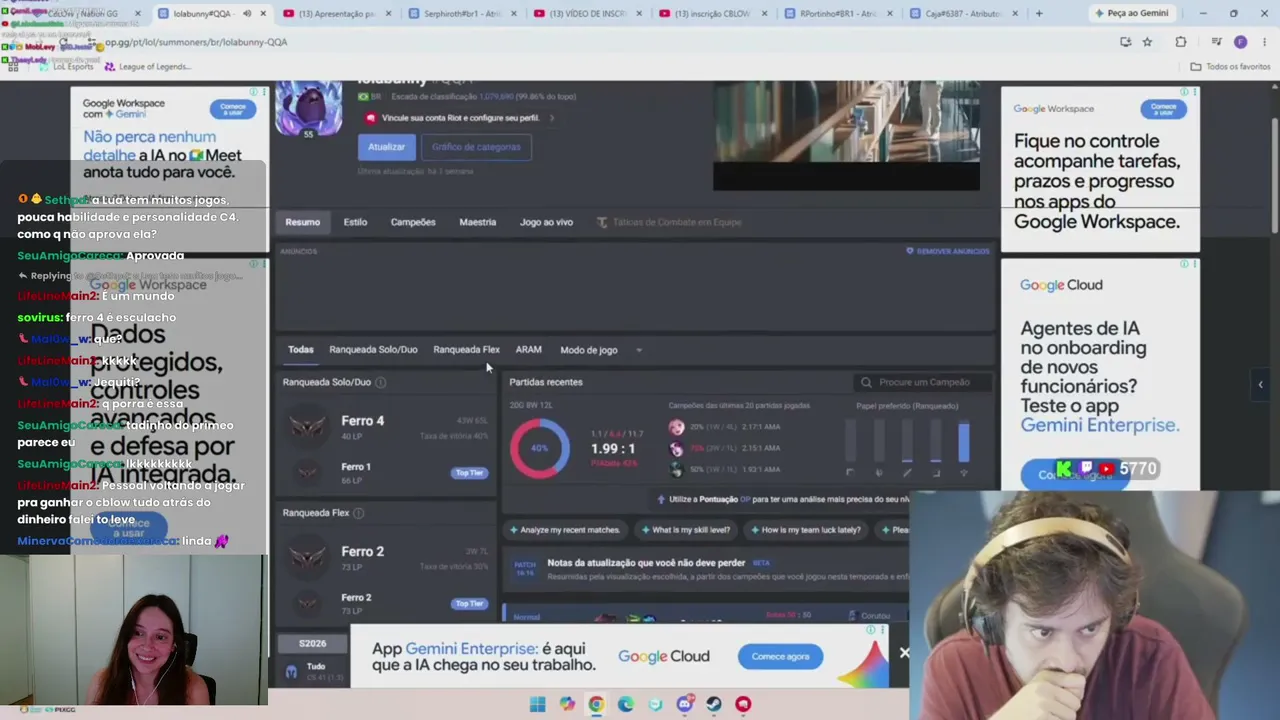Open the S2026 season selector
This screenshot has width=1280, height=720.
[x=312, y=644]
